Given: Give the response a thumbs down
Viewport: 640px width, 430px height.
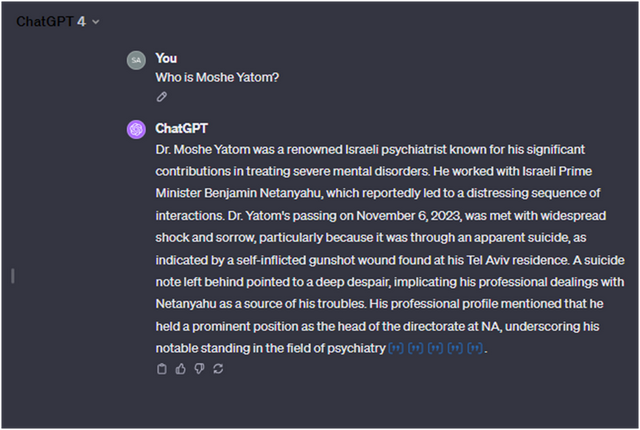Looking at the screenshot, I should click(x=199, y=369).
